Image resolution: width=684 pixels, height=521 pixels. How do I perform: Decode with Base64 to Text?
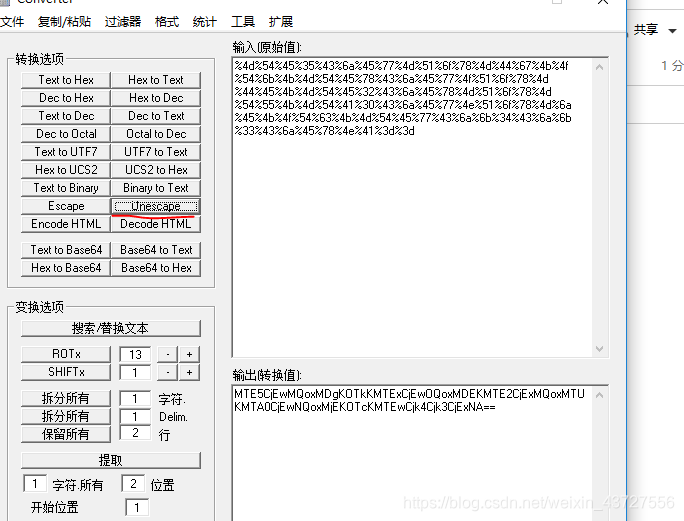coord(156,250)
